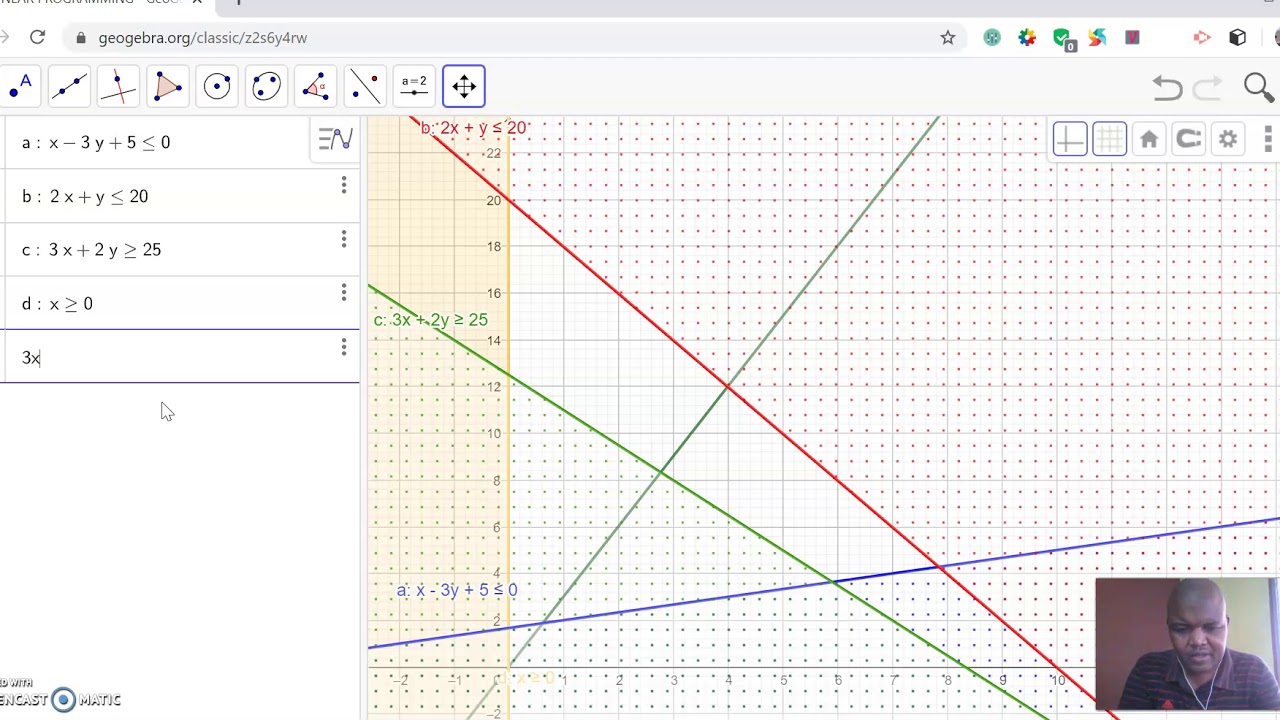This screenshot has width=1280, height=720.
Task: Select the Ellipse conic tool
Action: (266, 87)
